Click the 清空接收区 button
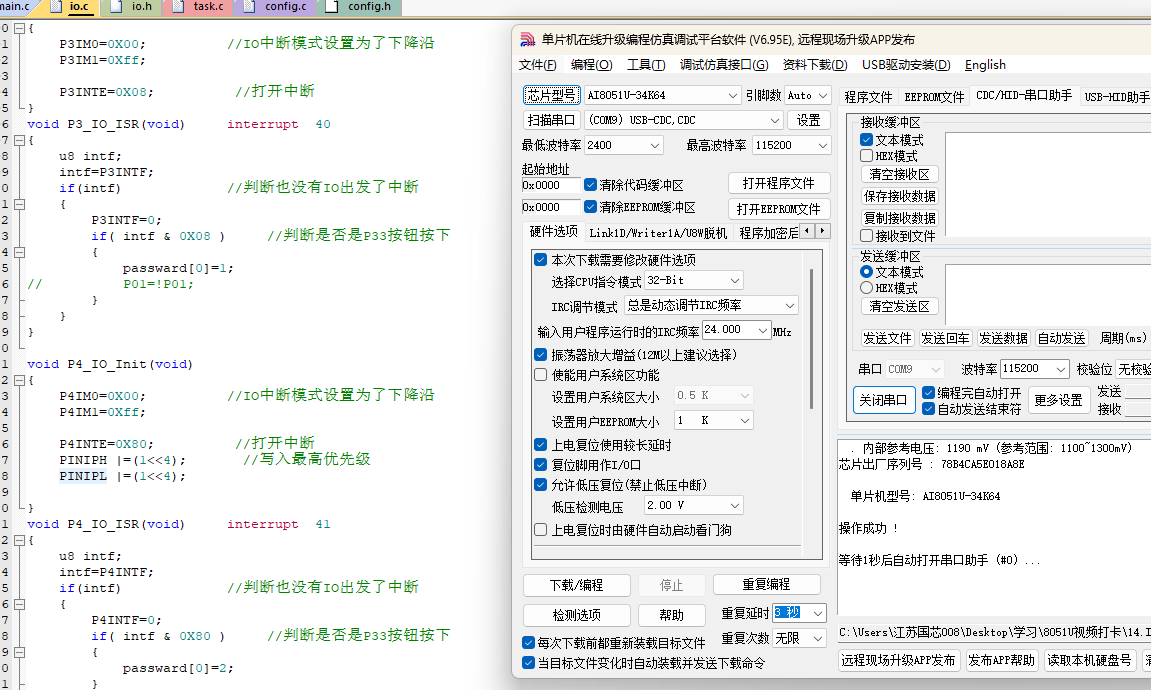 pos(899,174)
